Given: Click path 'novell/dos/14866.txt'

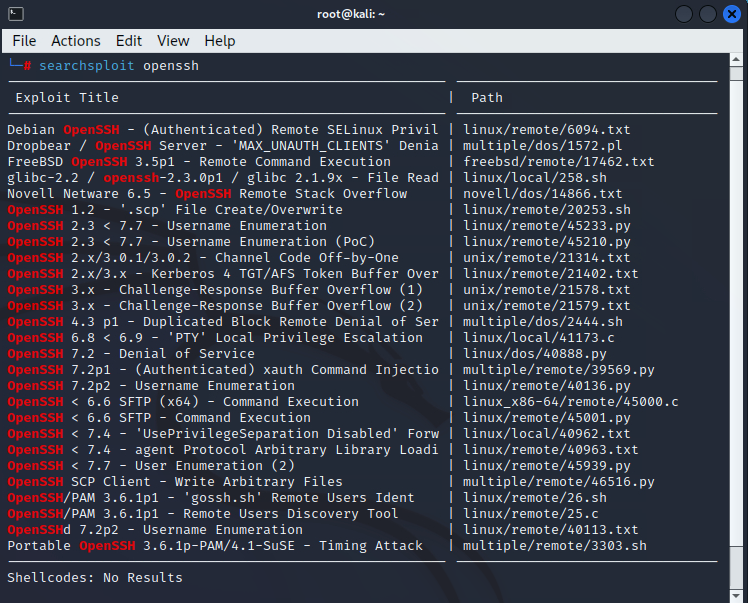Looking at the screenshot, I should (542, 193).
